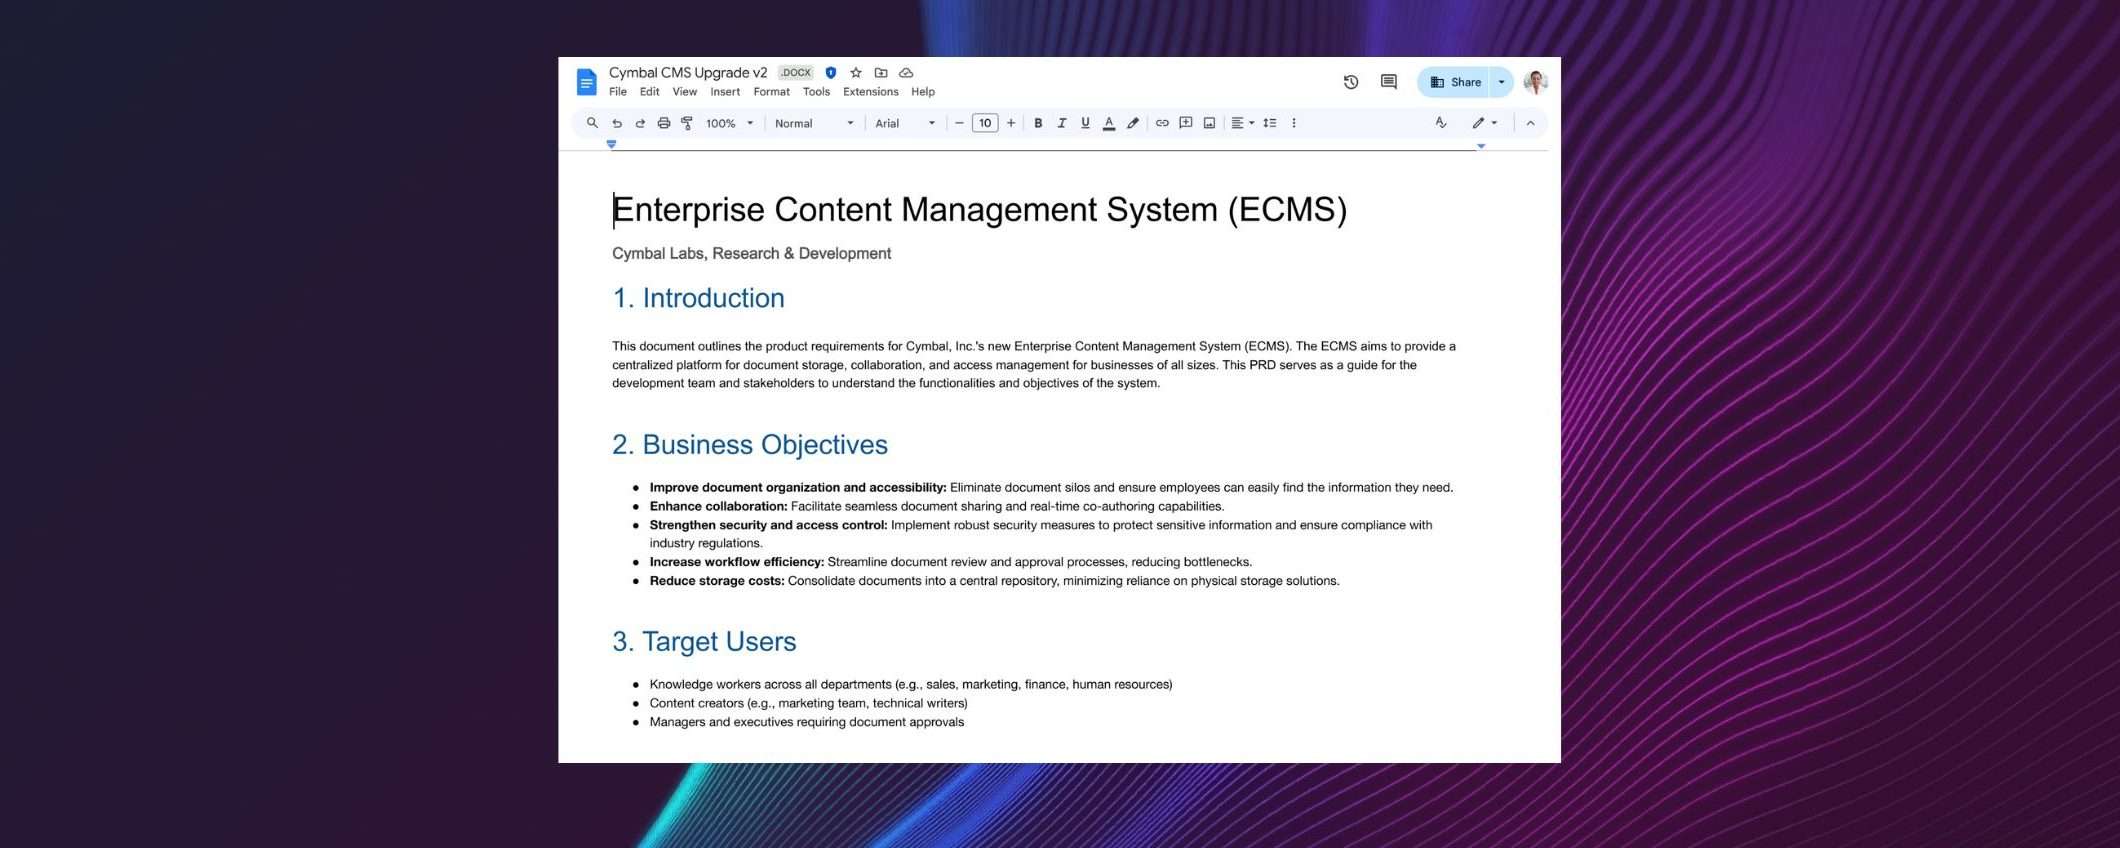2120x848 pixels.
Task: Open the zoom level dropdown
Action: coord(729,123)
